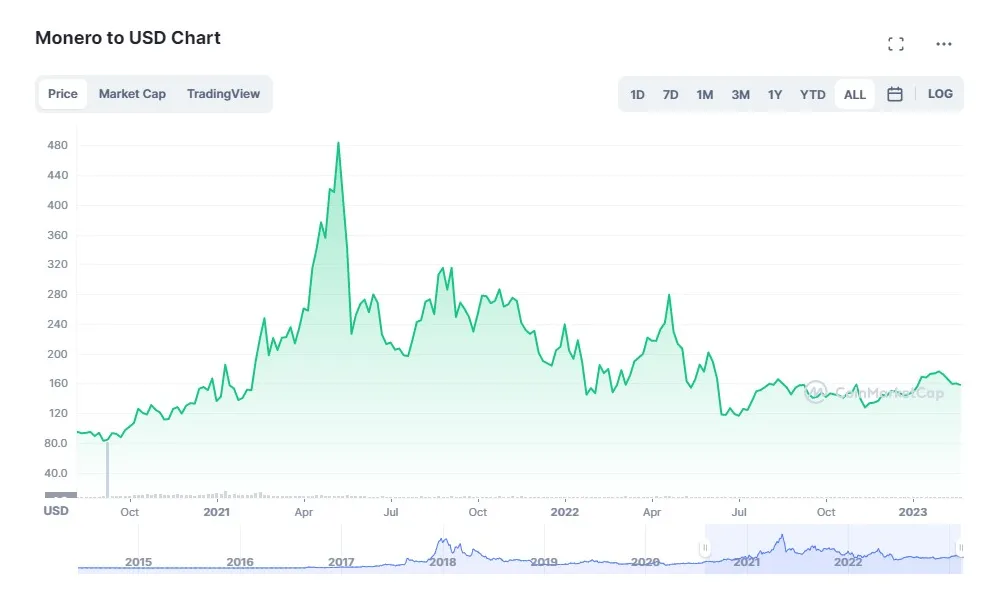Open the chart fullscreen view

[896, 43]
